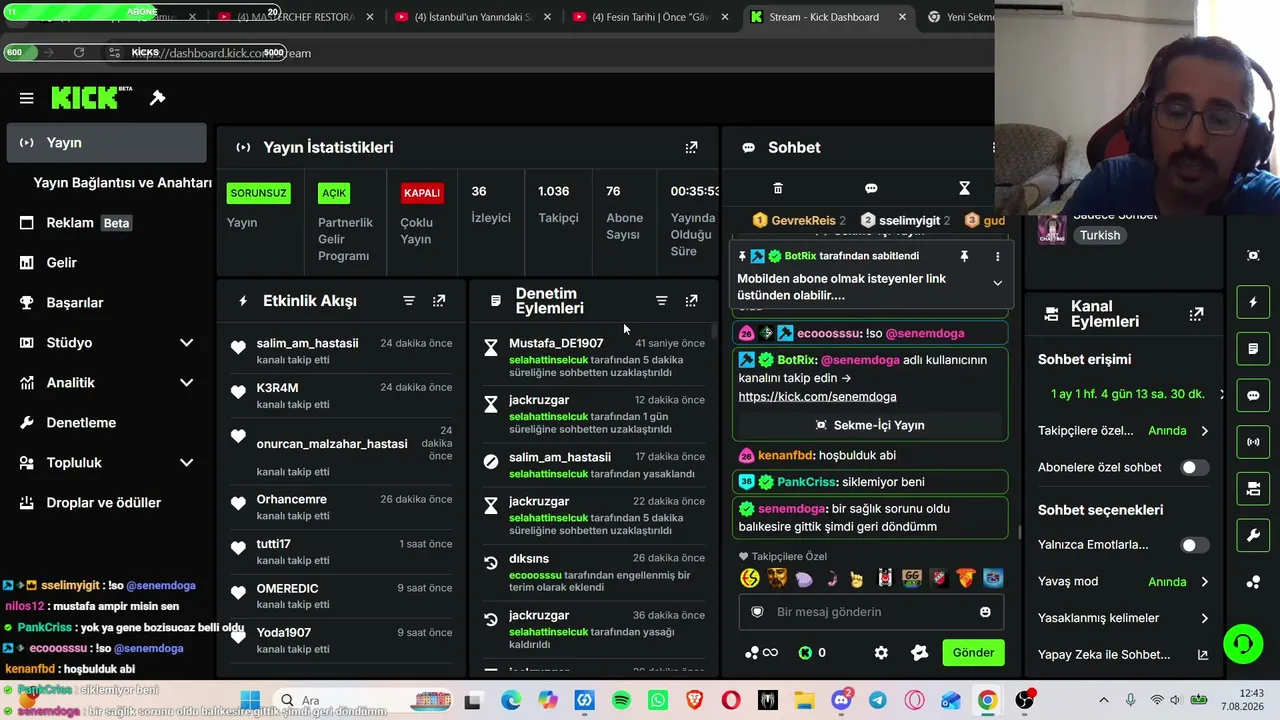Open Takipçilere özel chat setting

(1123, 431)
